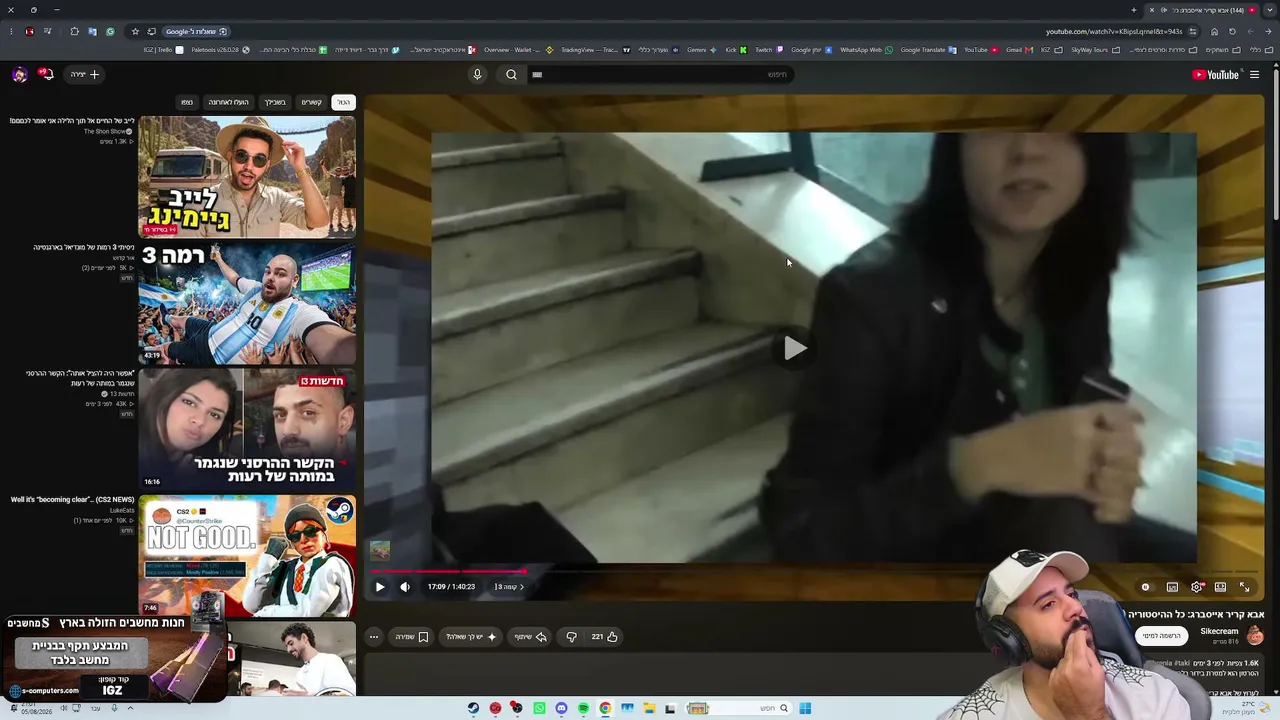Image resolution: width=1280 pixels, height=720 pixels.
Task: Like the video with 221 likes
Action: (604, 637)
